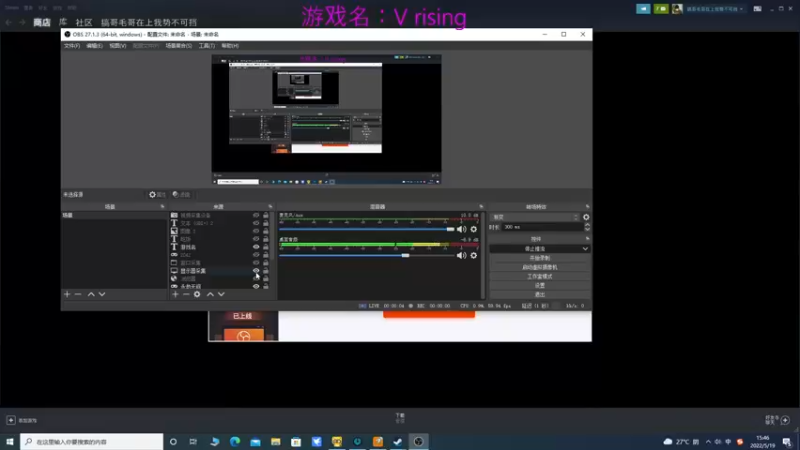800x450 pixels.
Task: Open Microsoft Edge from the taskbar
Action: pyautogui.click(x=235, y=441)
